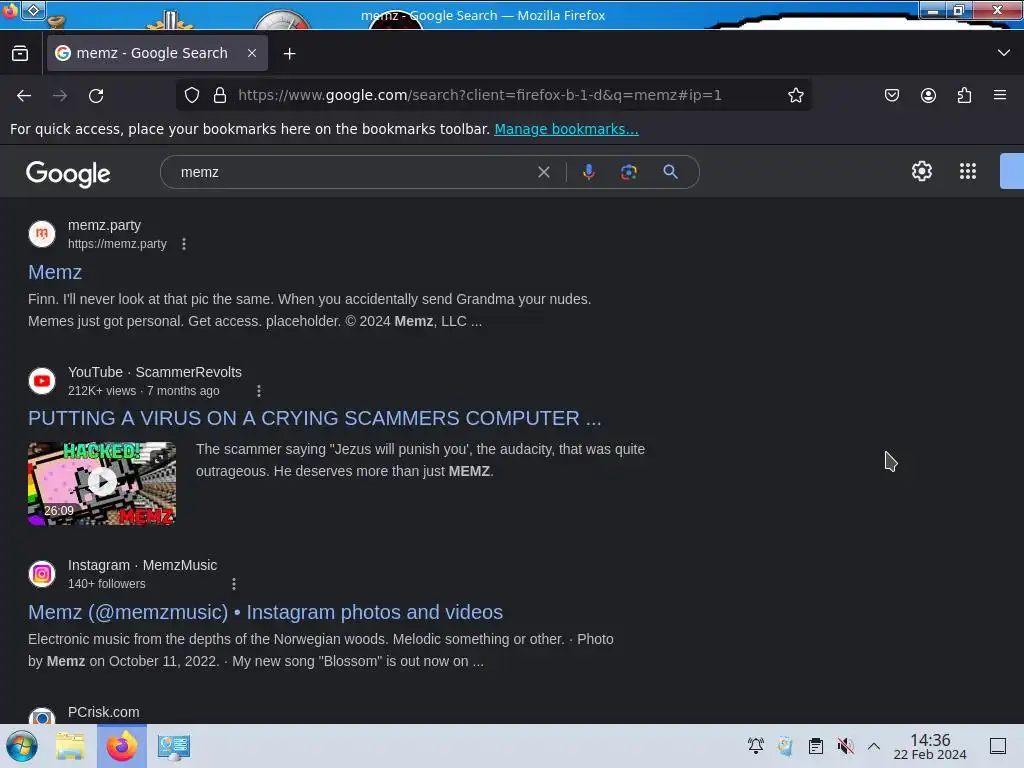The height and width of the screenshot is (768, 1024).
Task: Submit the search with magnifier icon
Action: tap(670, 172)
